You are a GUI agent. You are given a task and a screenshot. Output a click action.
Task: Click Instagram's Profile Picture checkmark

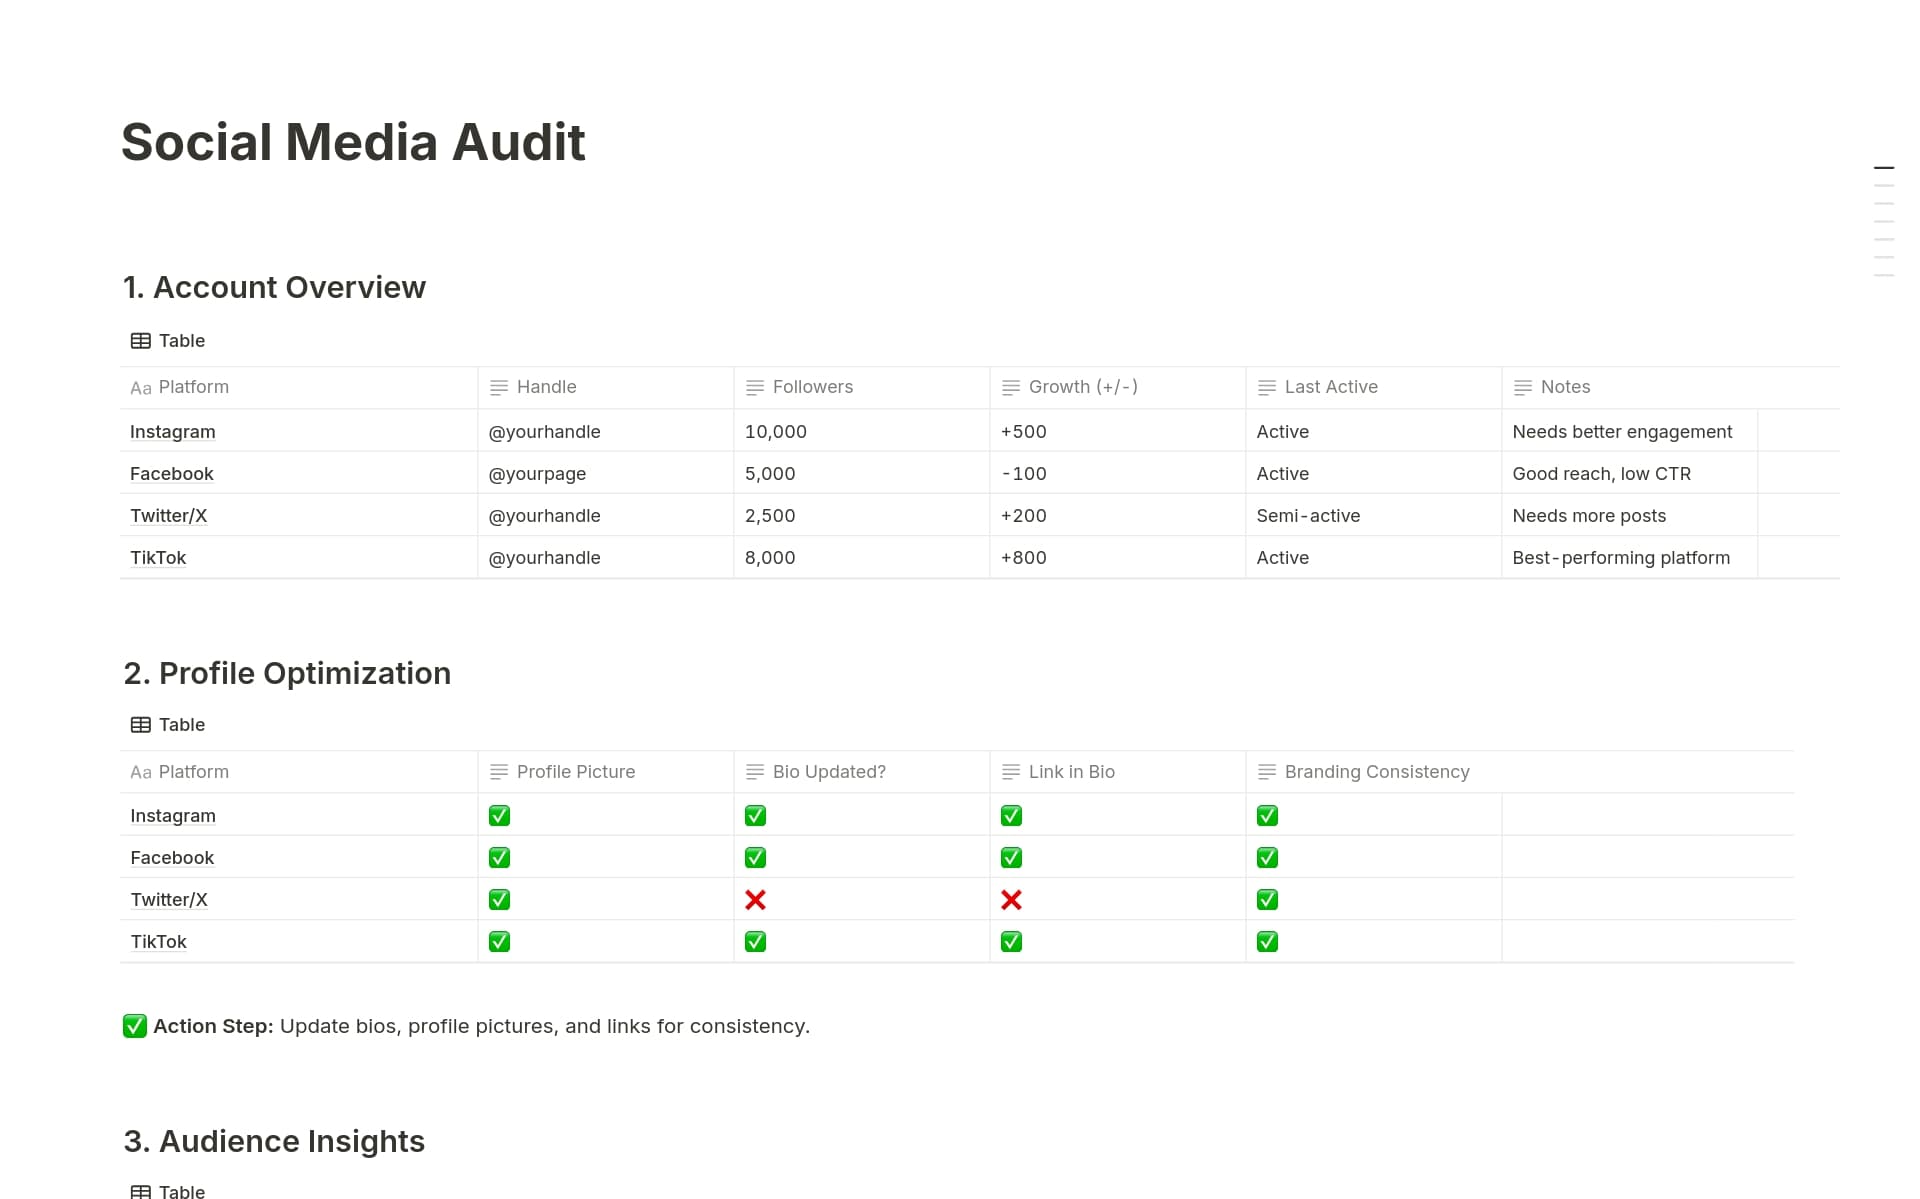click(x=499, y=815)
